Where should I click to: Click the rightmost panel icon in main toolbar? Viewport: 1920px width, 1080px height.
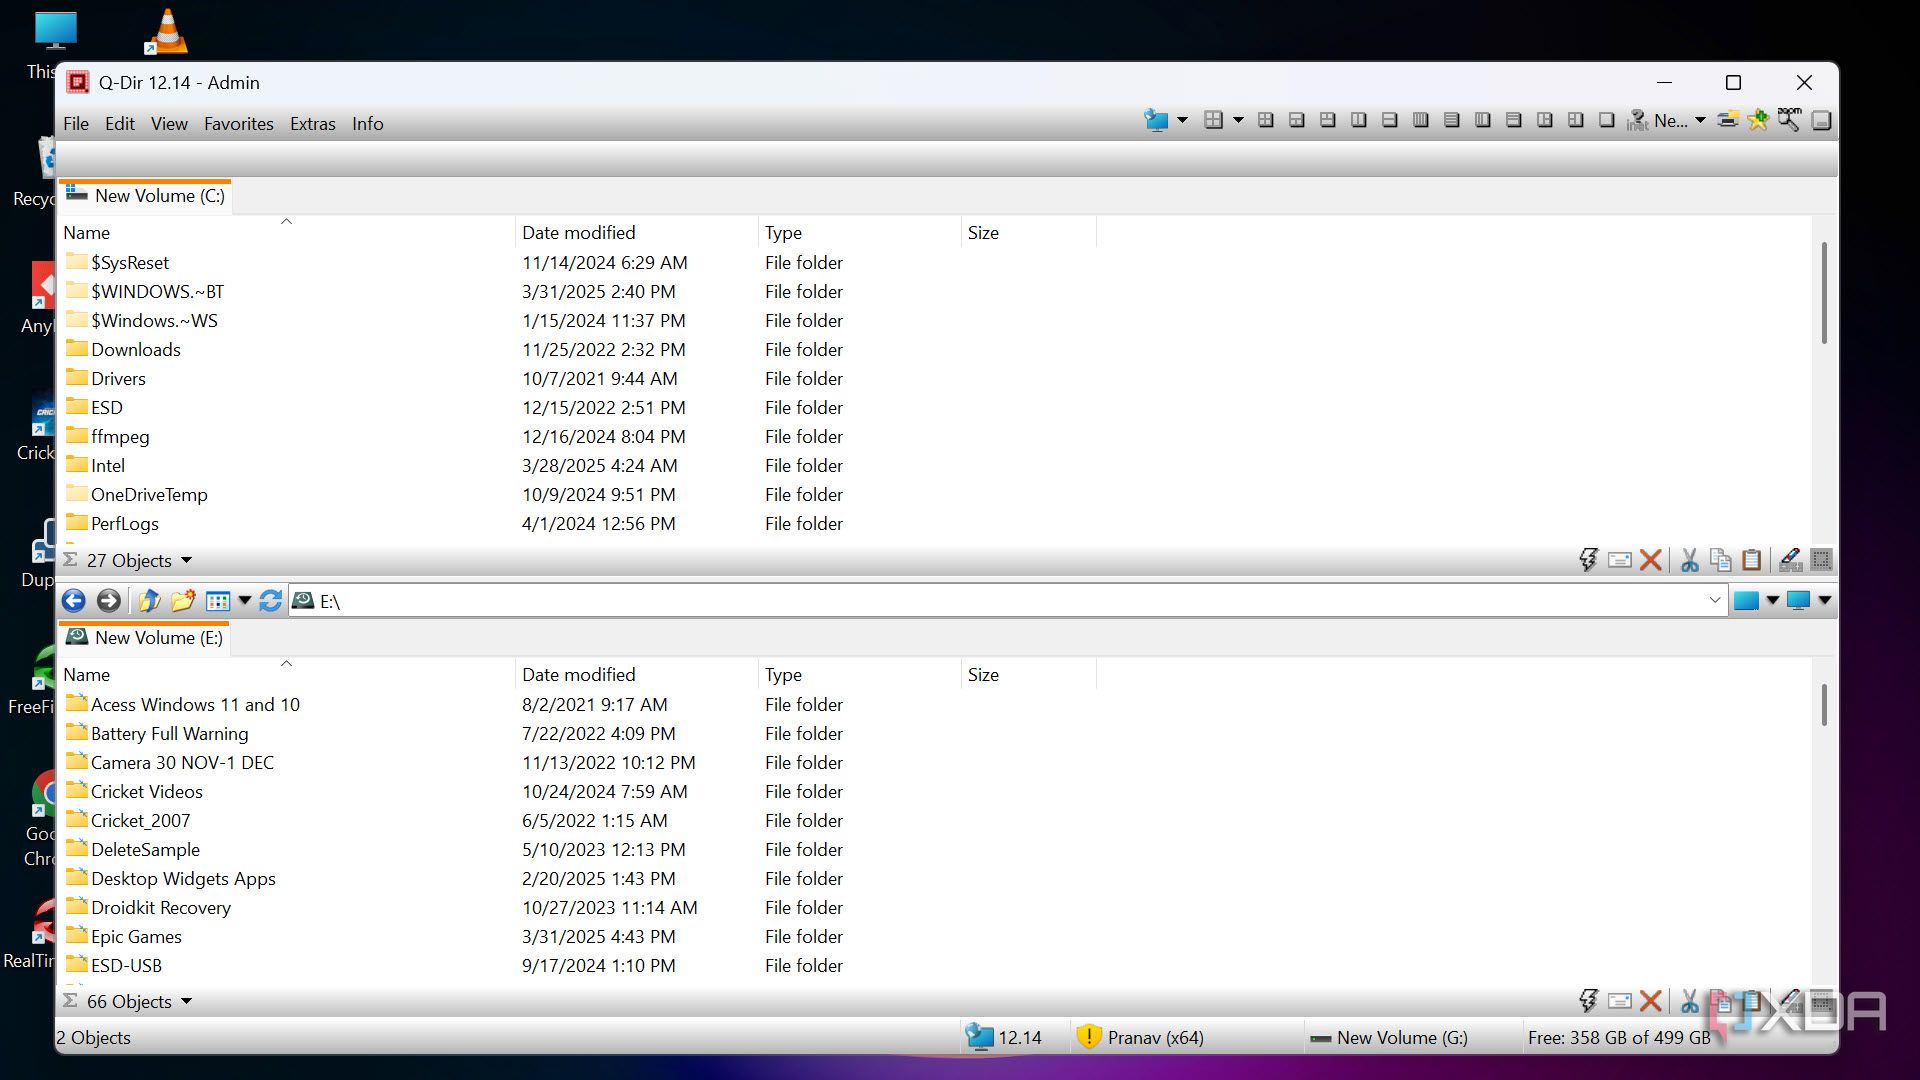pos(1821,120)
